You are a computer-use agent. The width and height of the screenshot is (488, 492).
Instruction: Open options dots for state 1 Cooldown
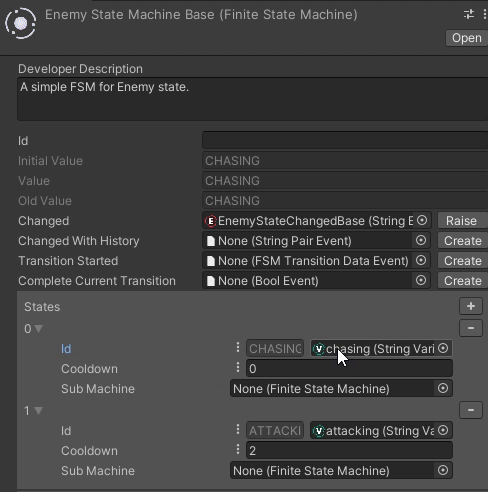(x=238, y=449)
